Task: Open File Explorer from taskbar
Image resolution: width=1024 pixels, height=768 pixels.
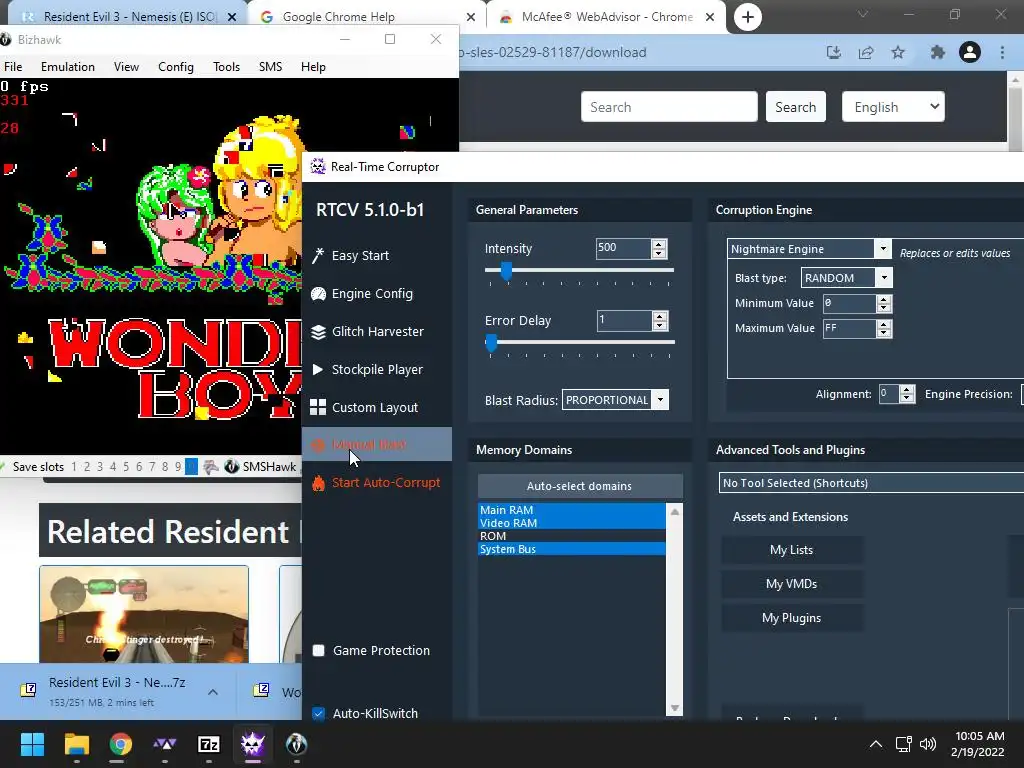Action: coord(76,744)
